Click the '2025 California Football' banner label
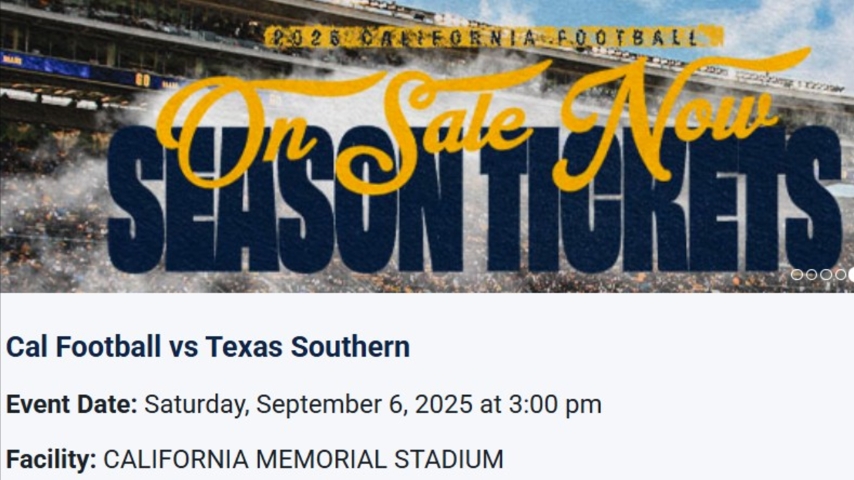 tap(493, 38)
